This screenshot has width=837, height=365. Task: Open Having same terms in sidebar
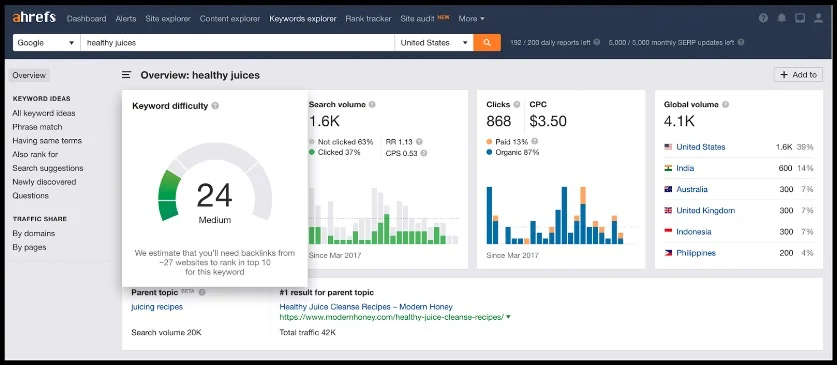click(x=47, y=141)
